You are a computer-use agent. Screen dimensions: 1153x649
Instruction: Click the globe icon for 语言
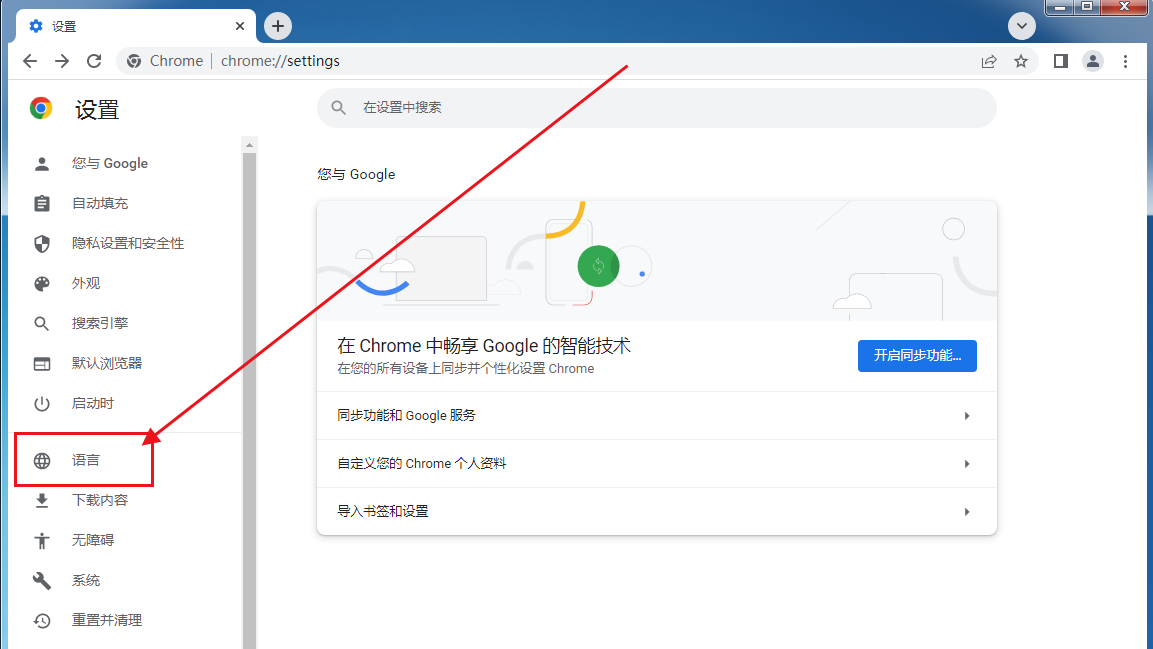[42, 460]
